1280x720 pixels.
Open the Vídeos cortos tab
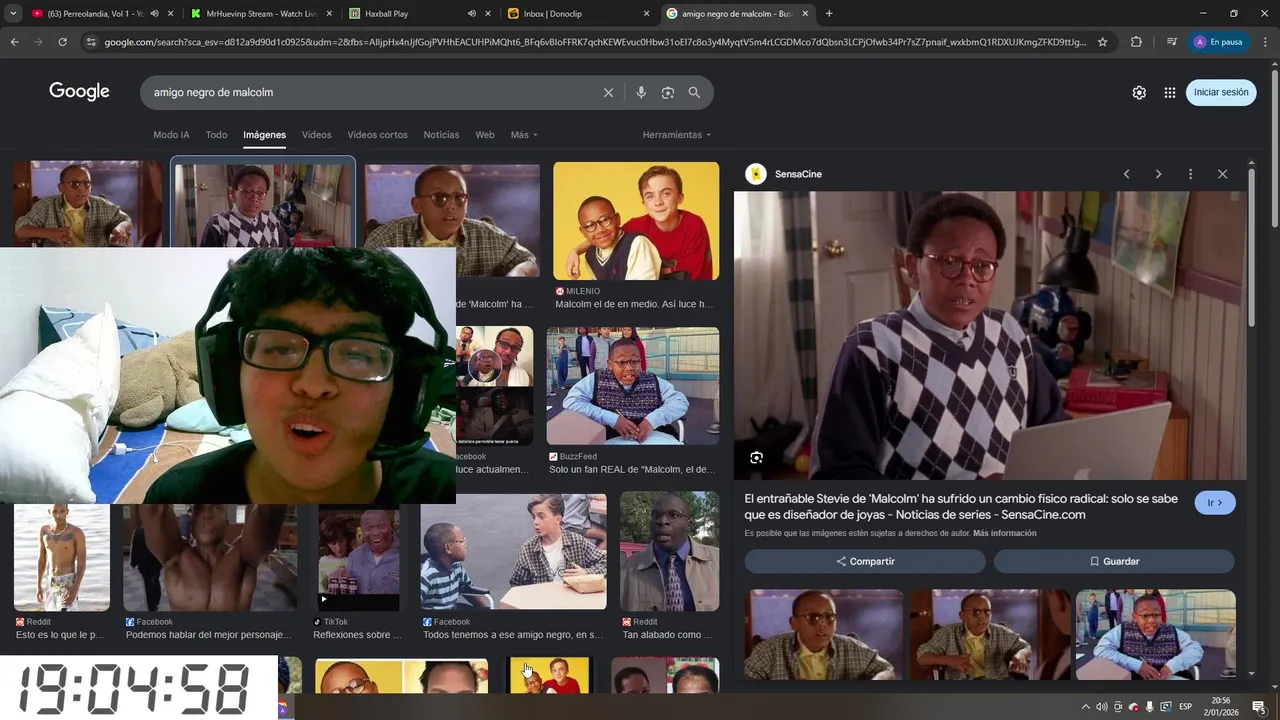click(377, 135)
